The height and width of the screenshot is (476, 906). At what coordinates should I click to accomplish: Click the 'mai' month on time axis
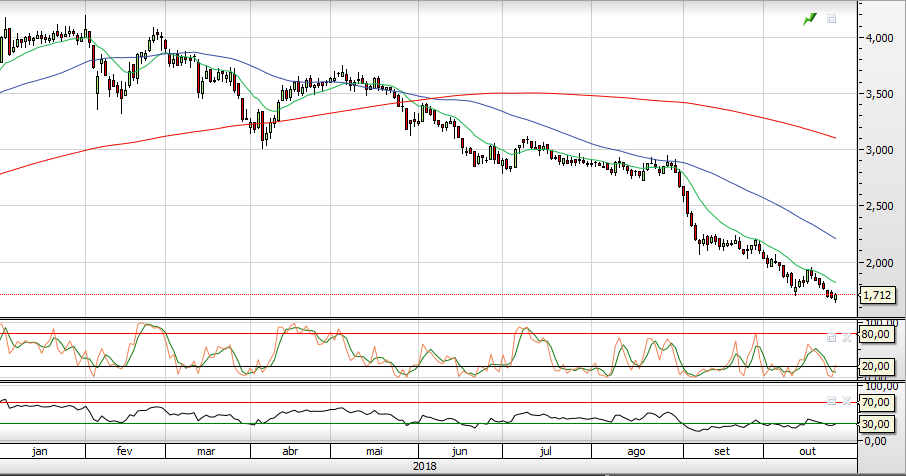point(374,451)
